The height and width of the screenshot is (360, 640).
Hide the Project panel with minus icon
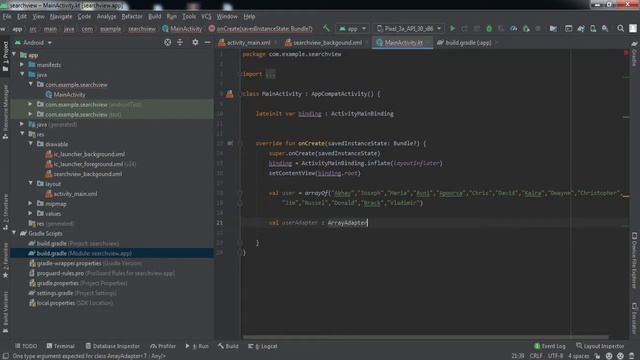point(207,42)
